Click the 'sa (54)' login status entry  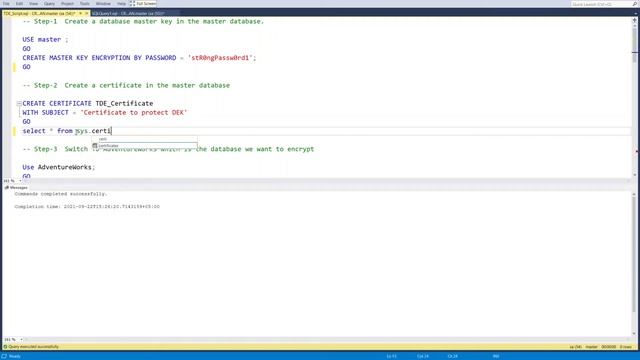576,347
